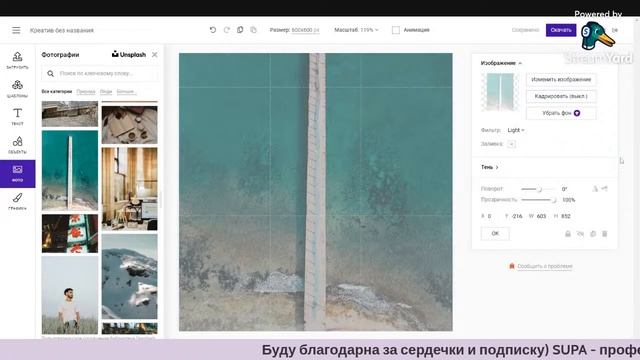Click the project title Креатив без названия
The image size is (640, 360).
(x=62, y=30)
